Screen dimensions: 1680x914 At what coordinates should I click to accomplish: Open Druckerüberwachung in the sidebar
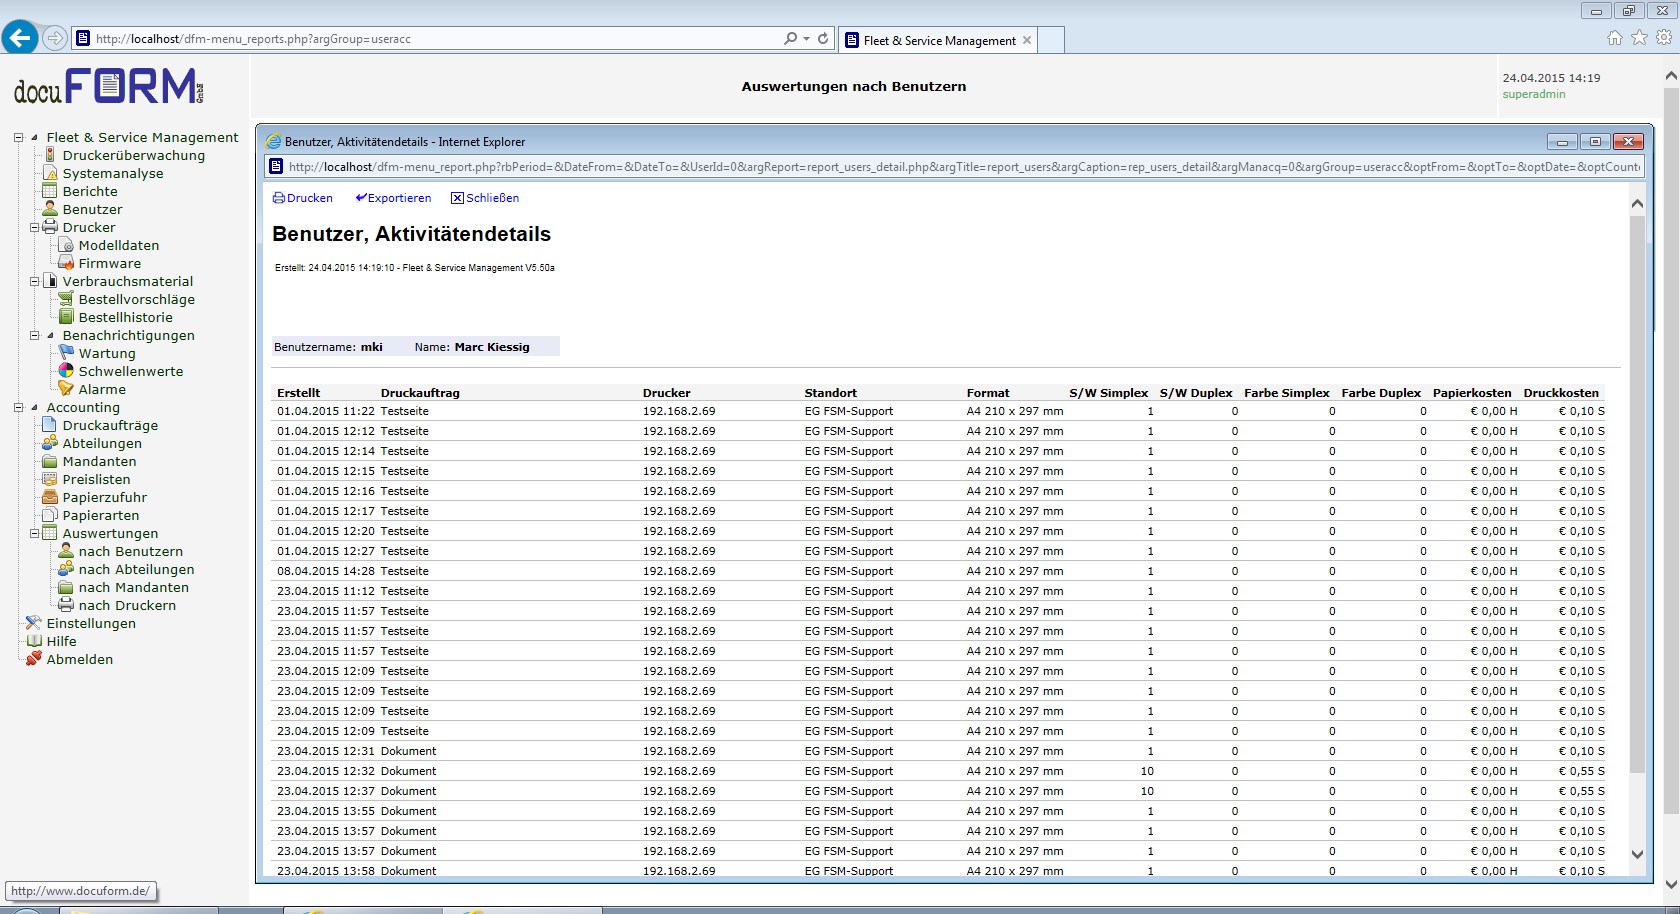(133, 156)
